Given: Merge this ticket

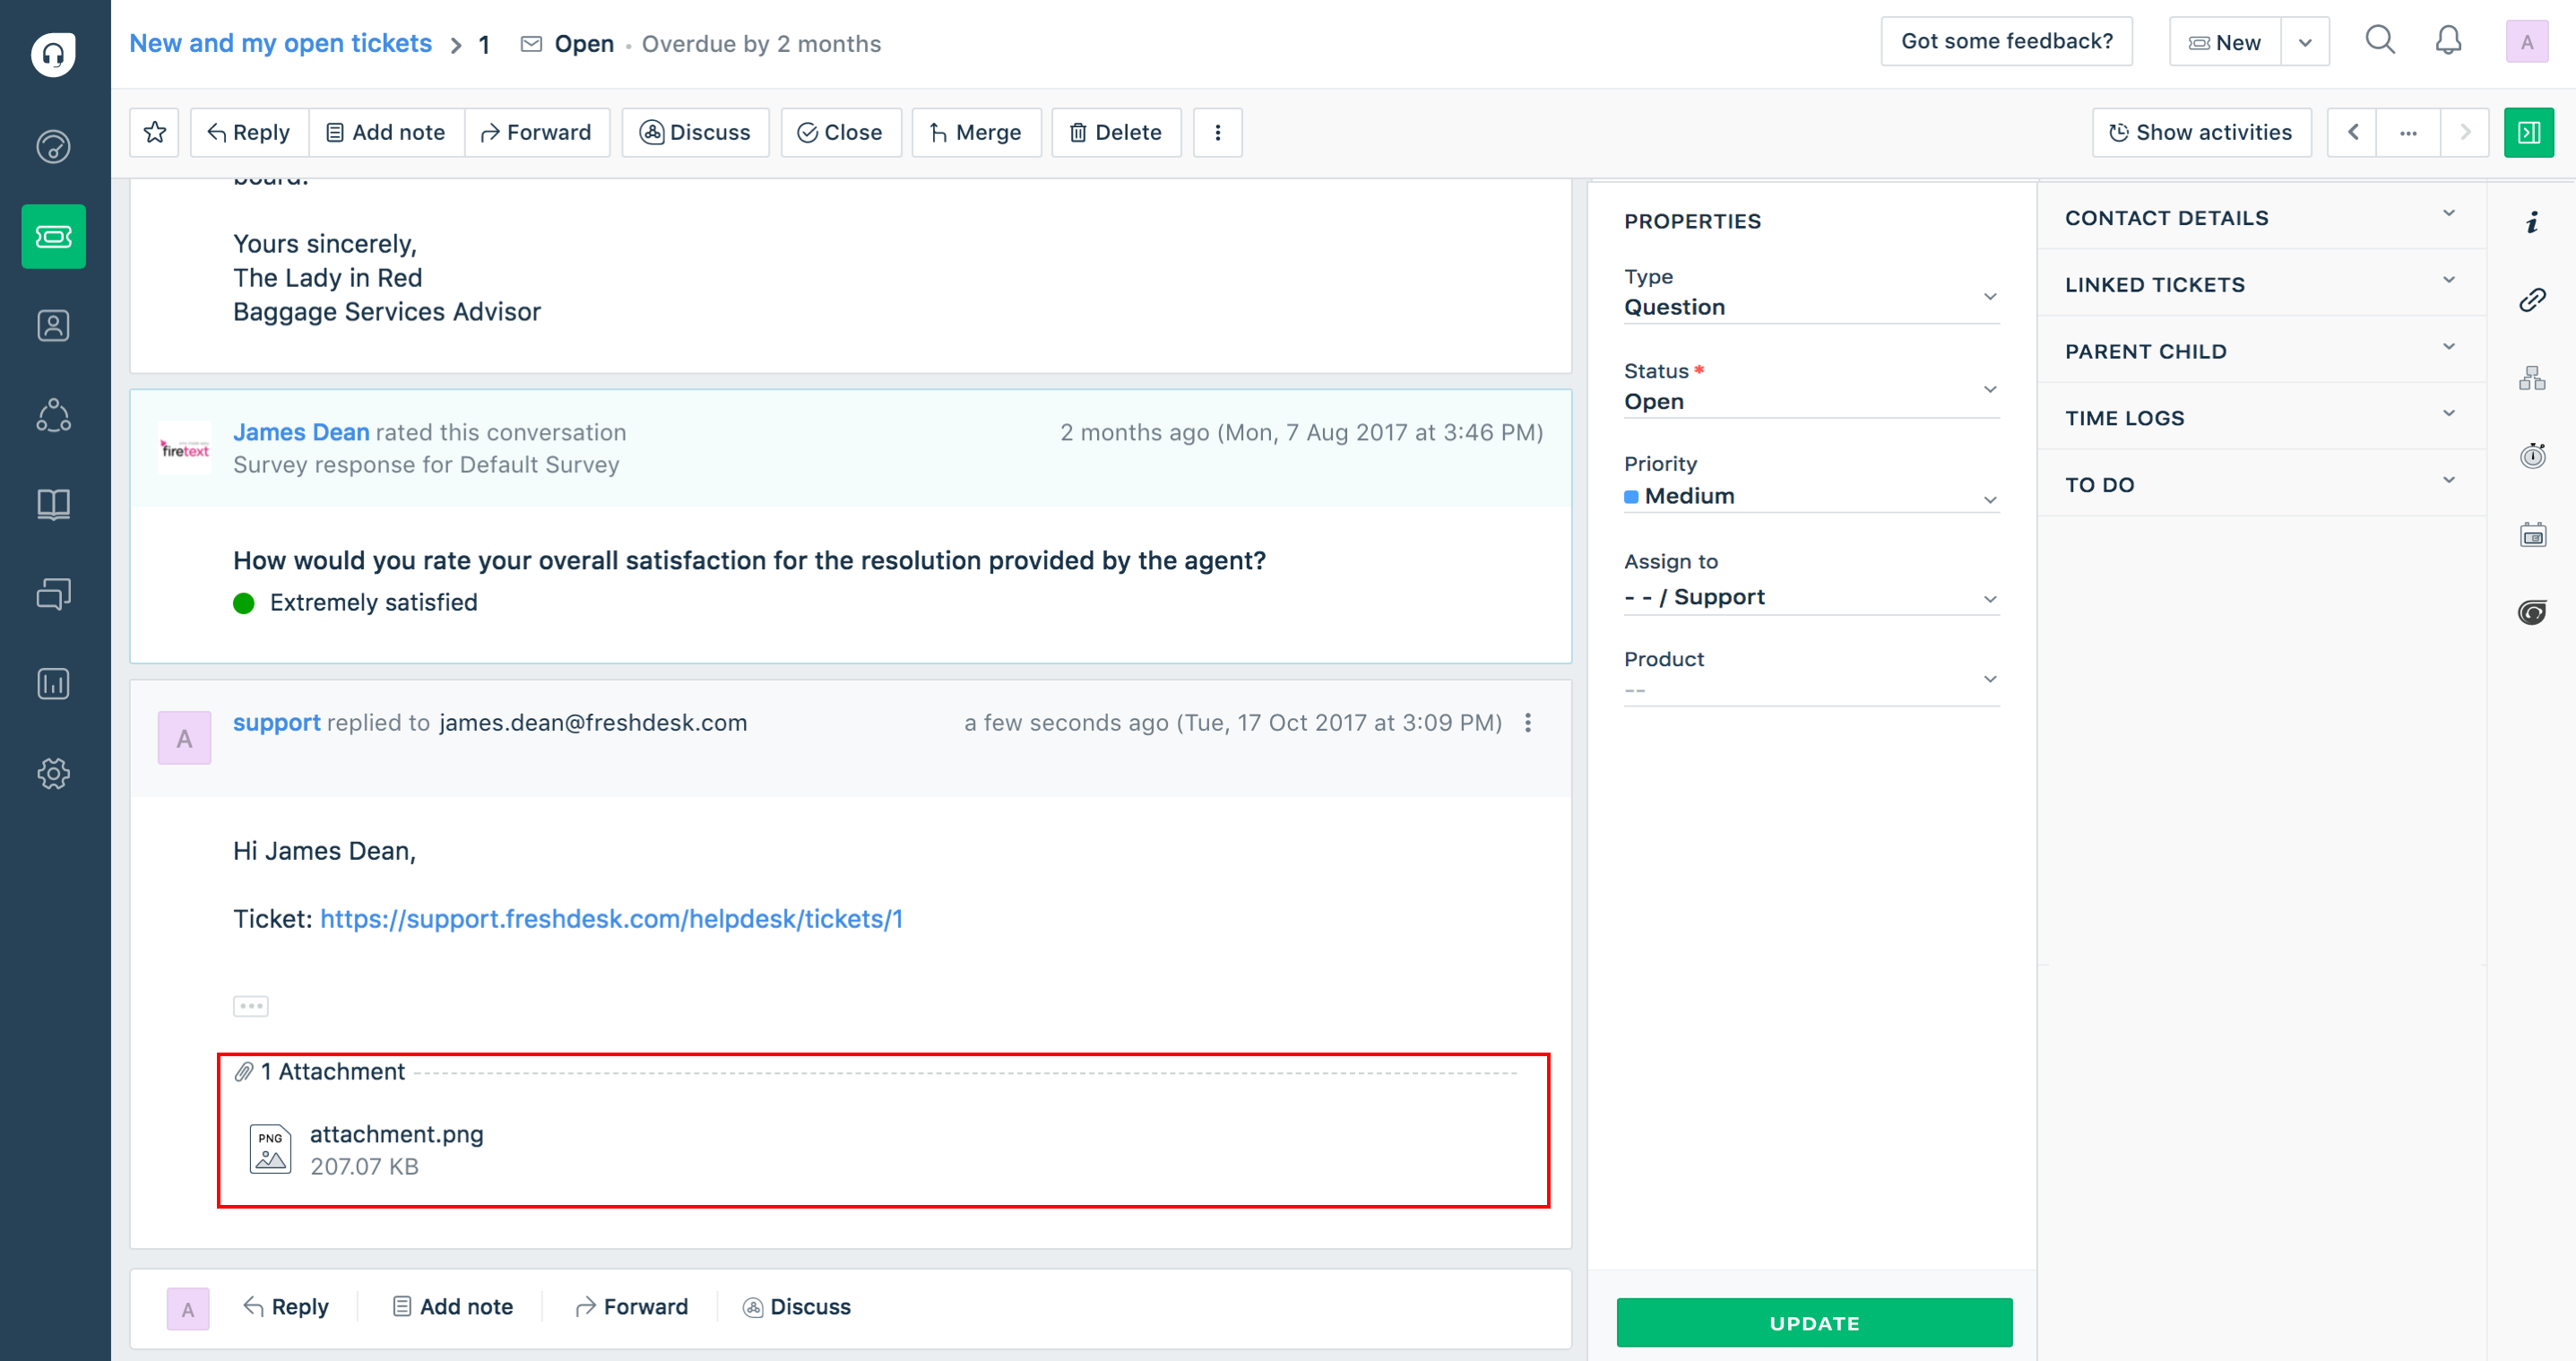Looking at the screenshot, I should (x=976, y=132).
